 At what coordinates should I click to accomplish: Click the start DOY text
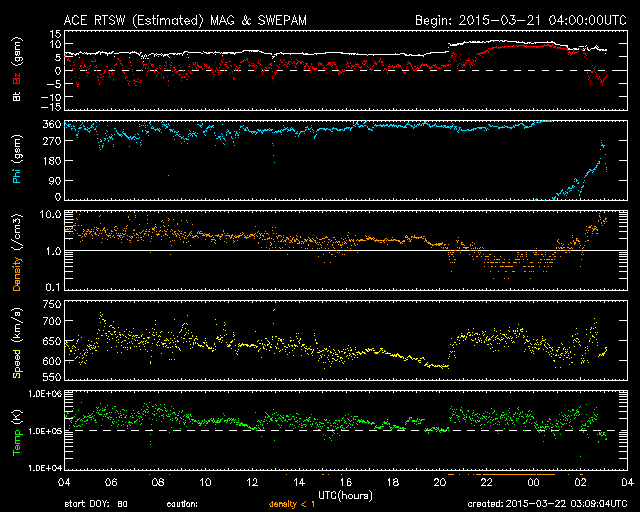coord(96,505)
